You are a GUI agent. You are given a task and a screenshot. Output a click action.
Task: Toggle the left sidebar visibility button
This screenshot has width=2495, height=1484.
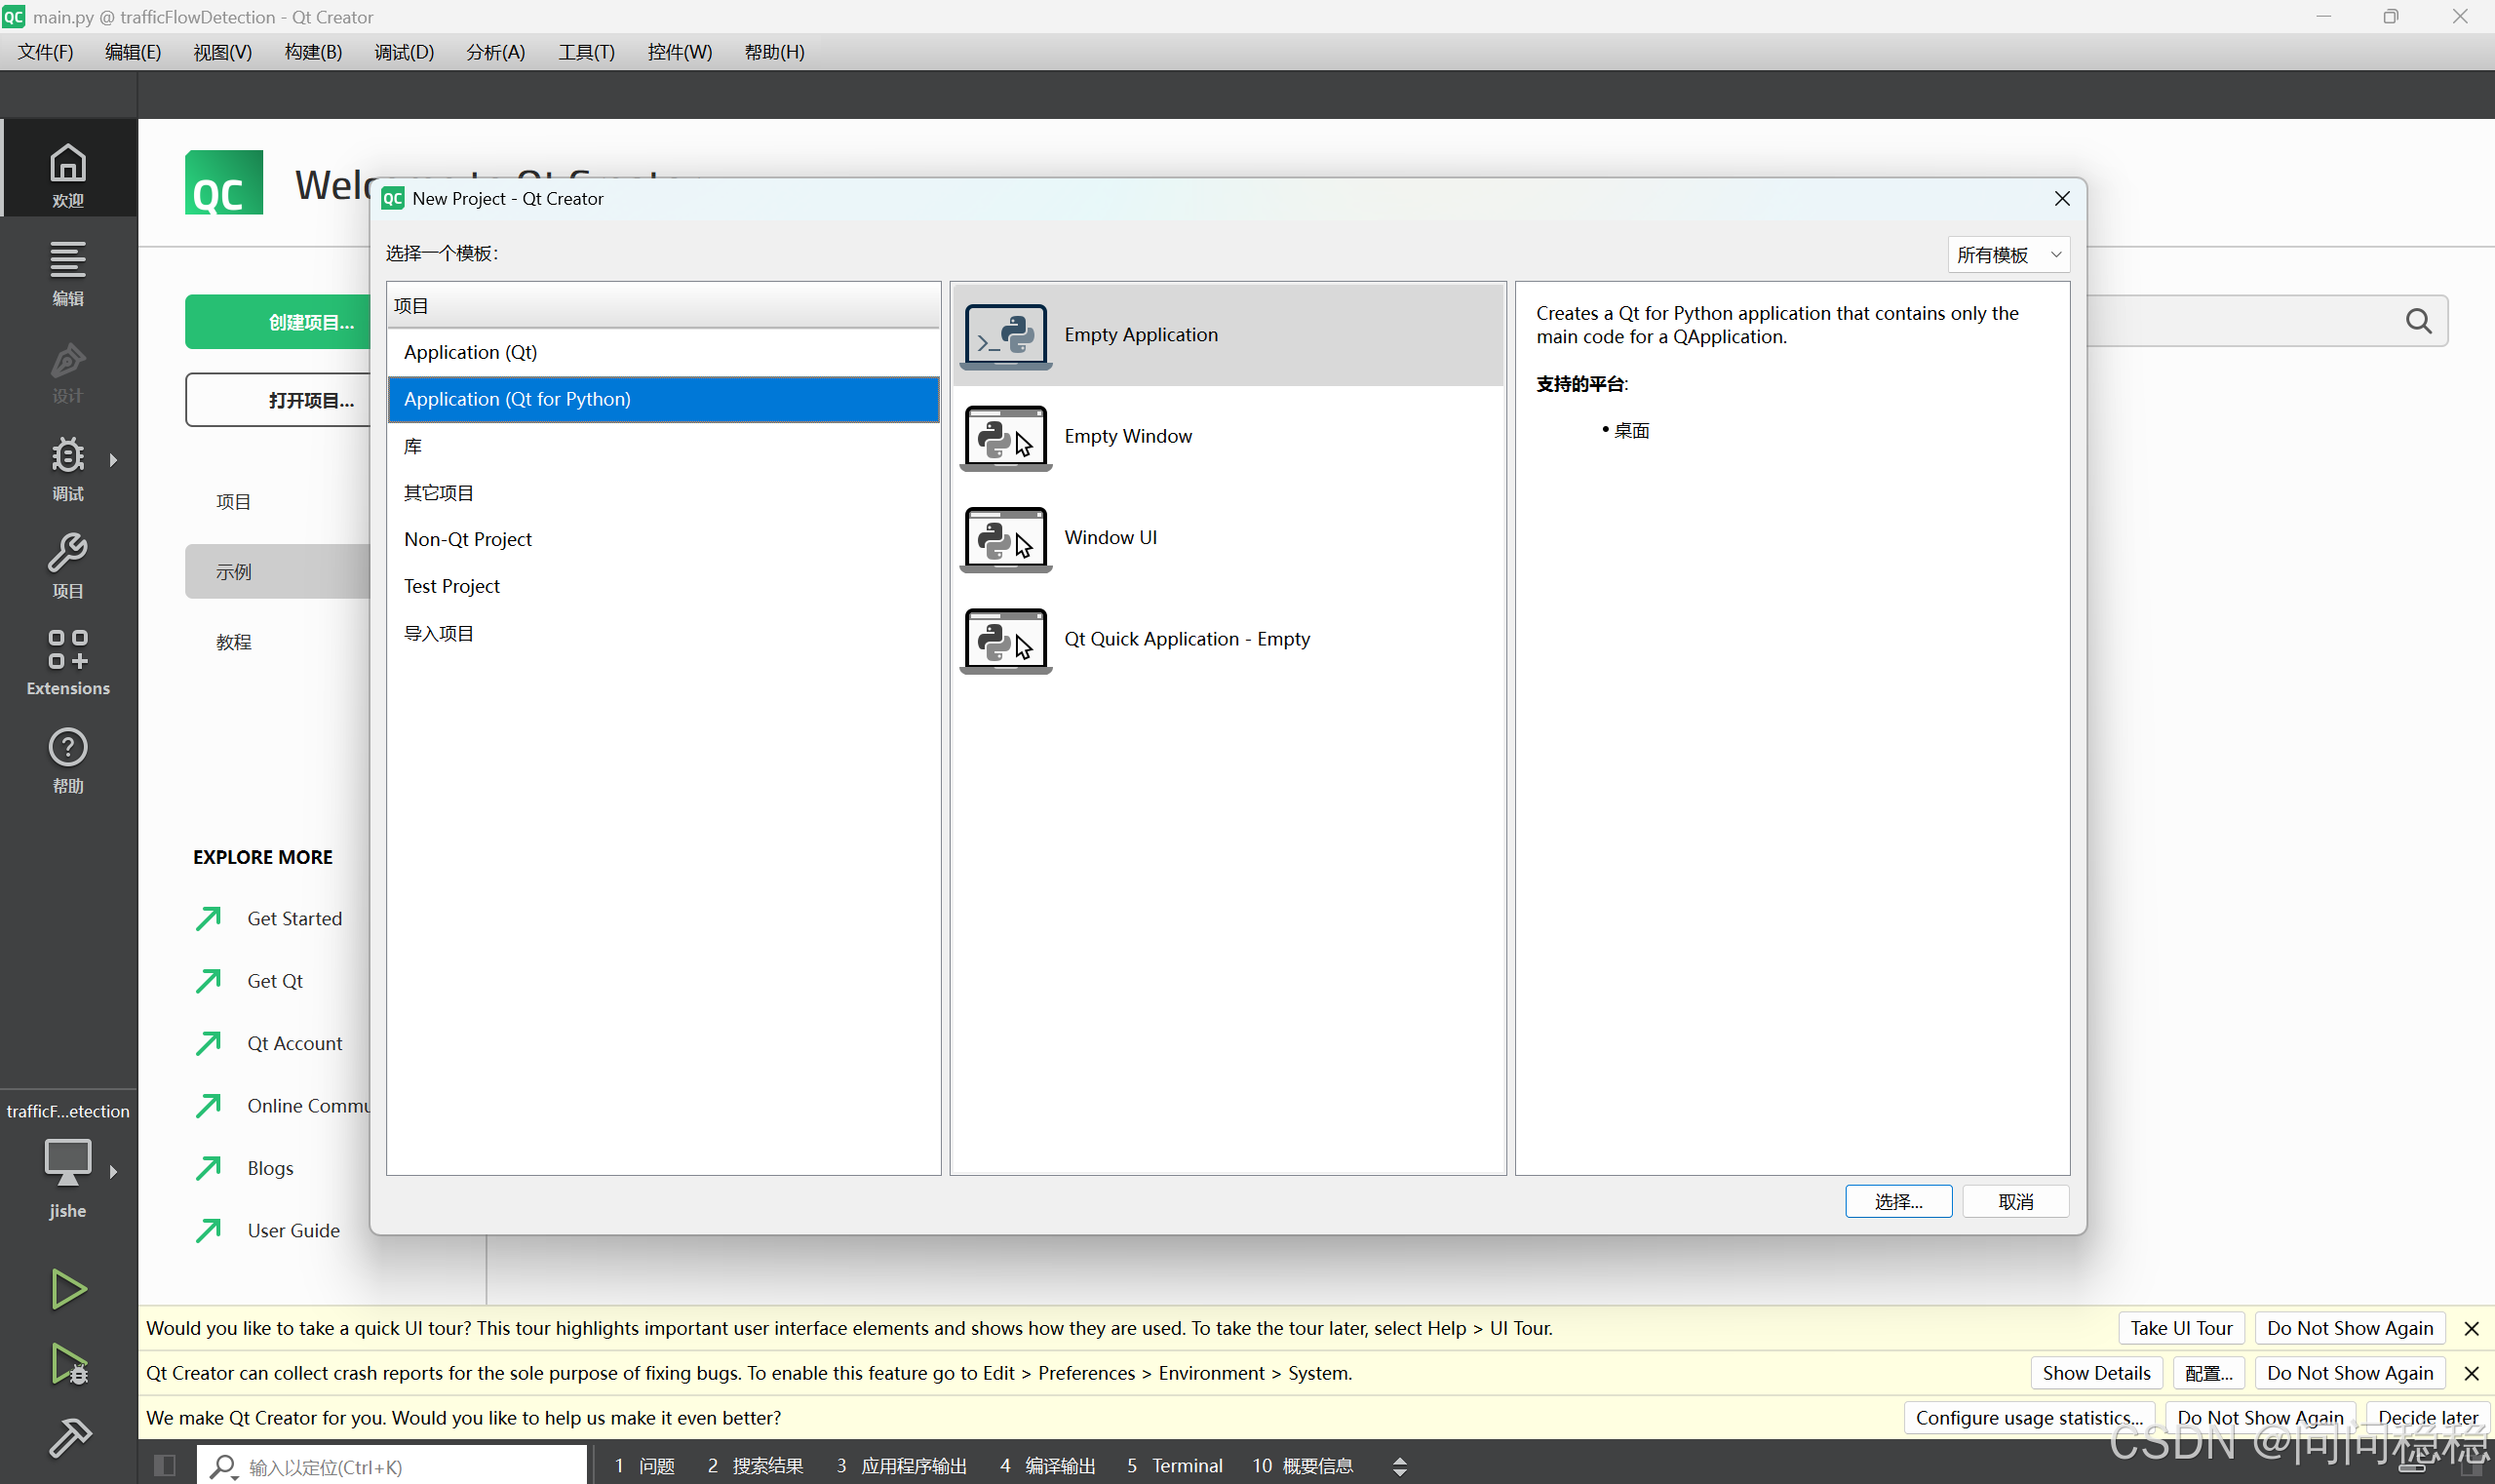(x=165, y=1465)
